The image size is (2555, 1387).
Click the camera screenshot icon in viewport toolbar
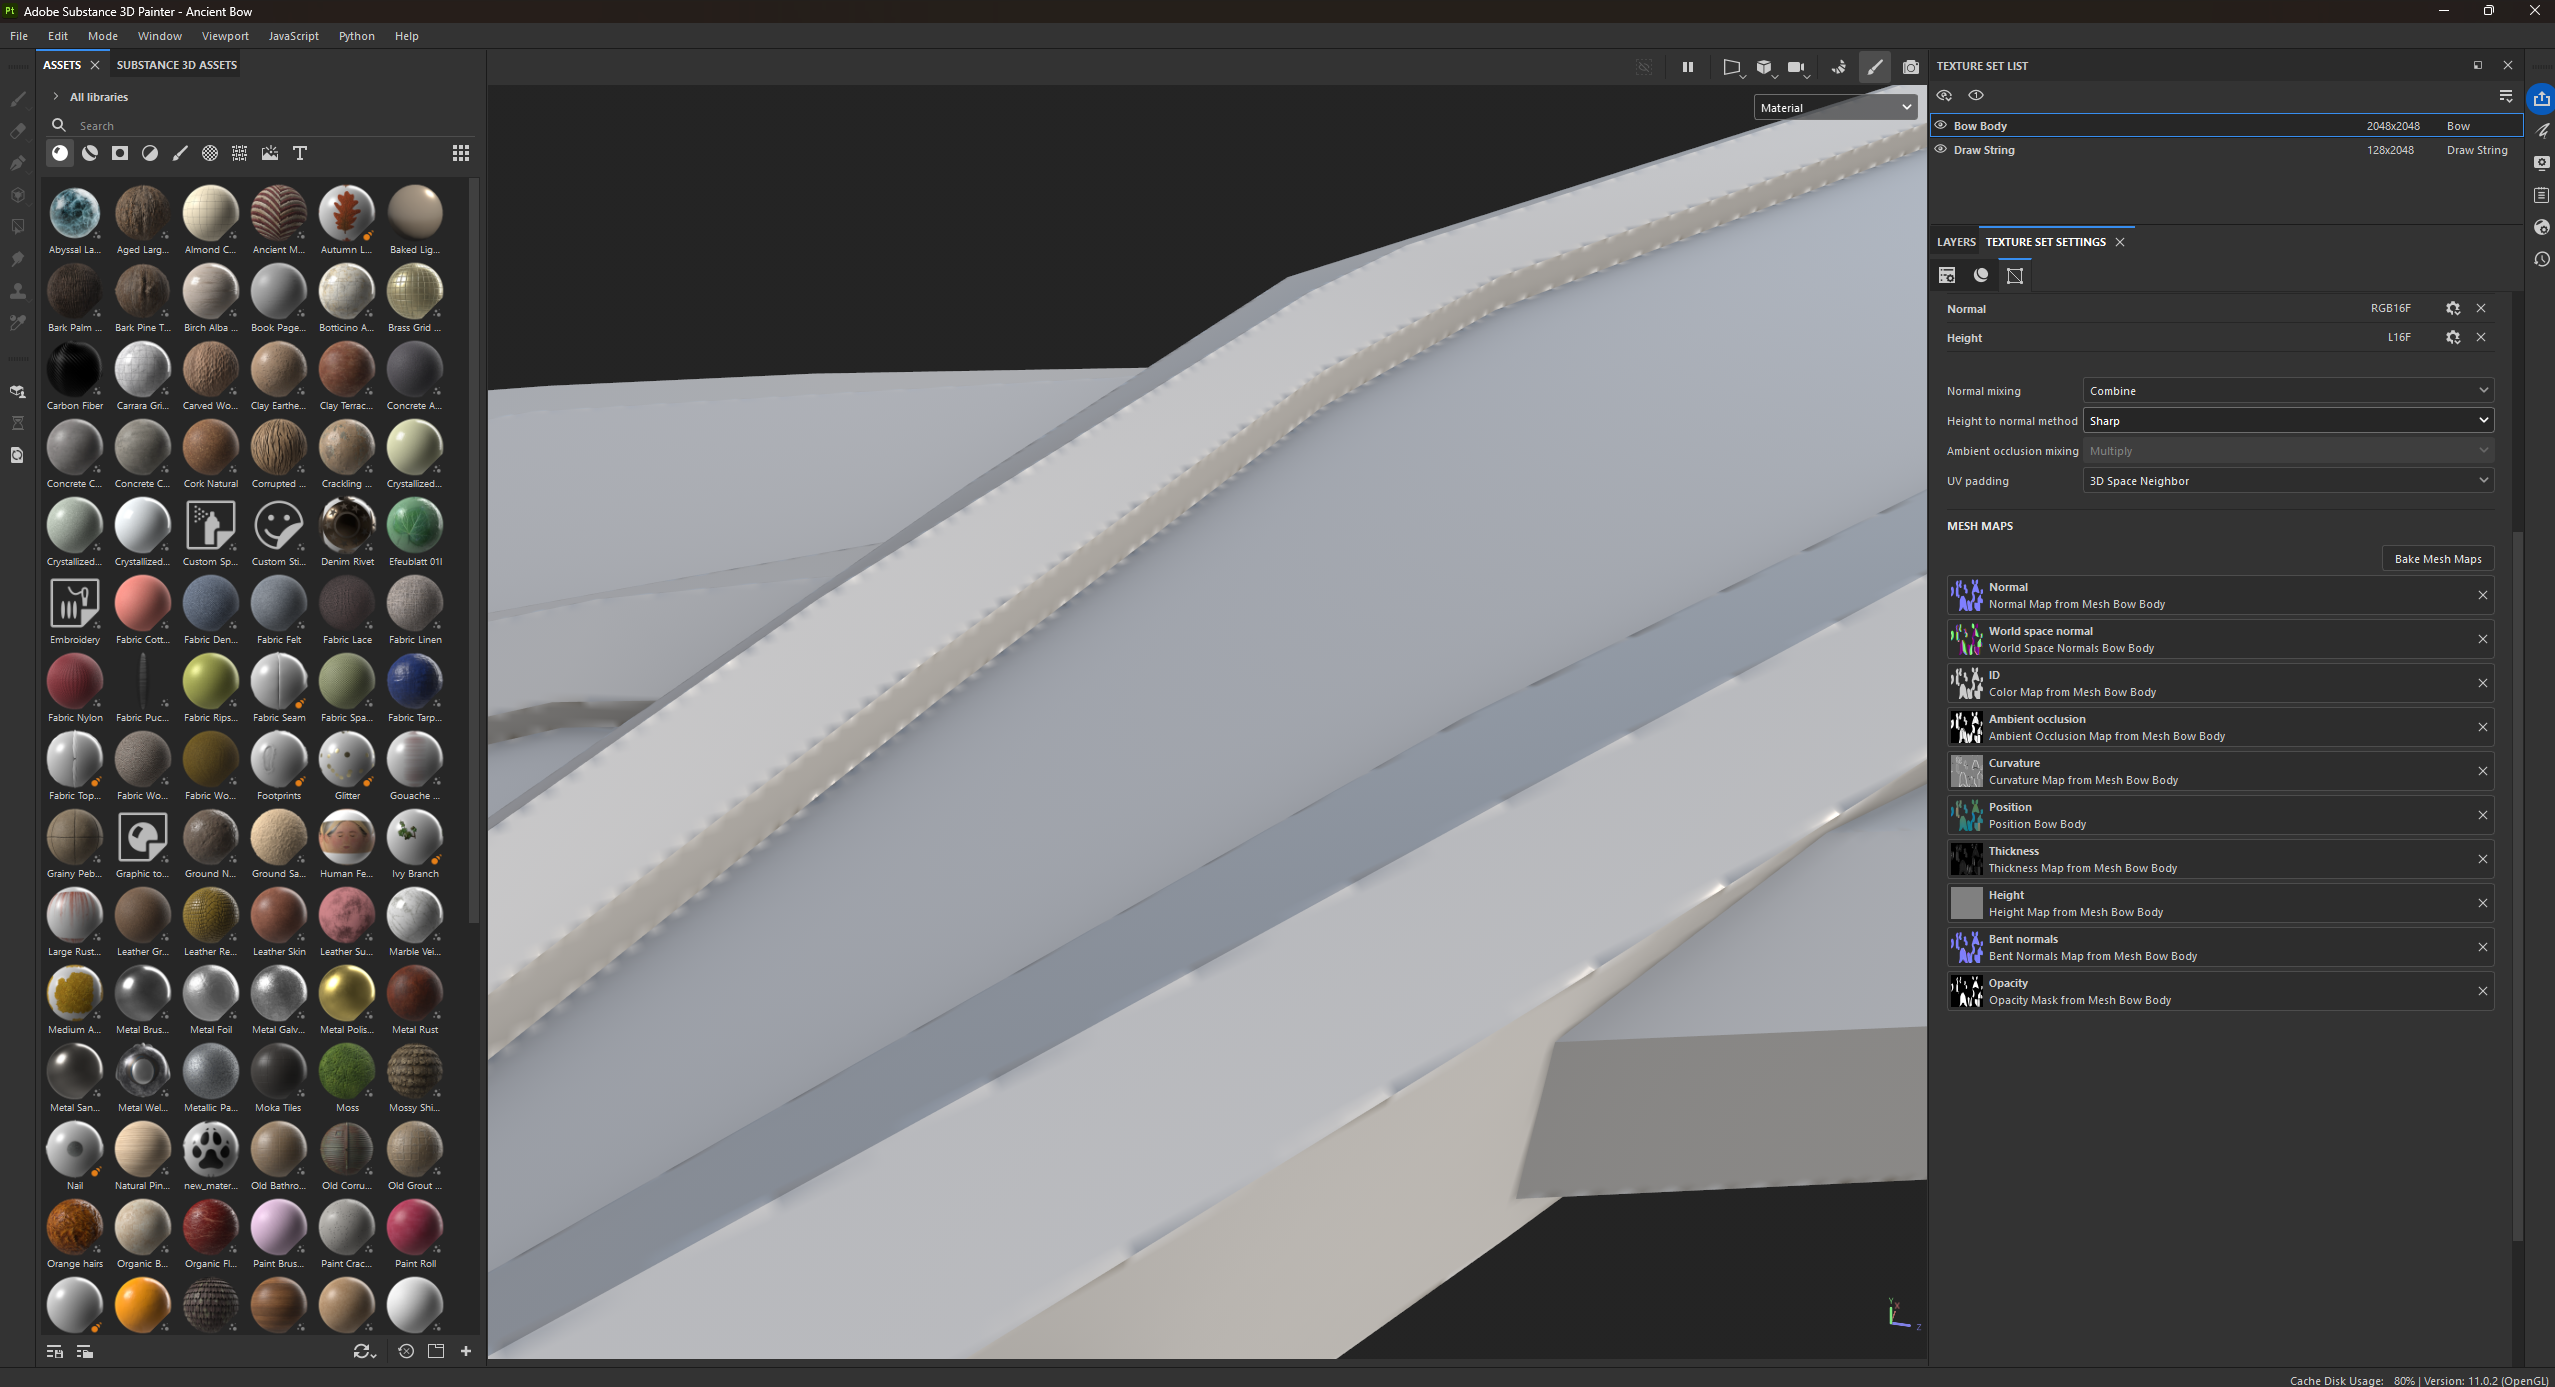(1911, 67)
